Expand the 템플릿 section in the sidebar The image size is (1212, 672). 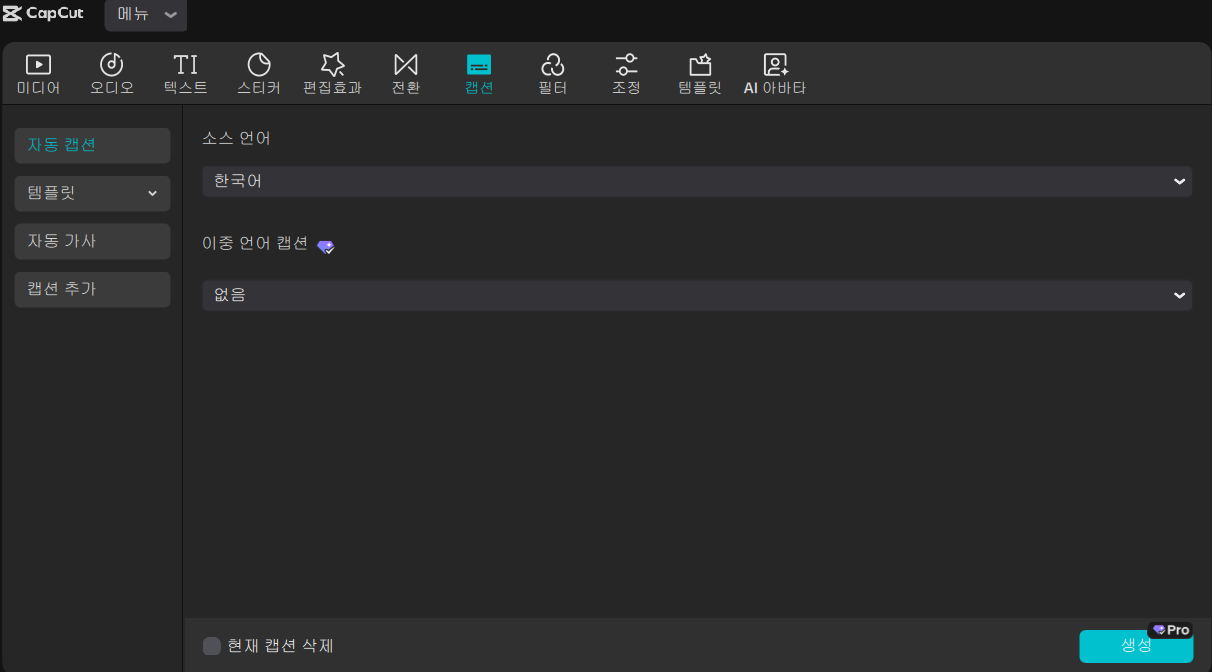click(x=92, y=193)
